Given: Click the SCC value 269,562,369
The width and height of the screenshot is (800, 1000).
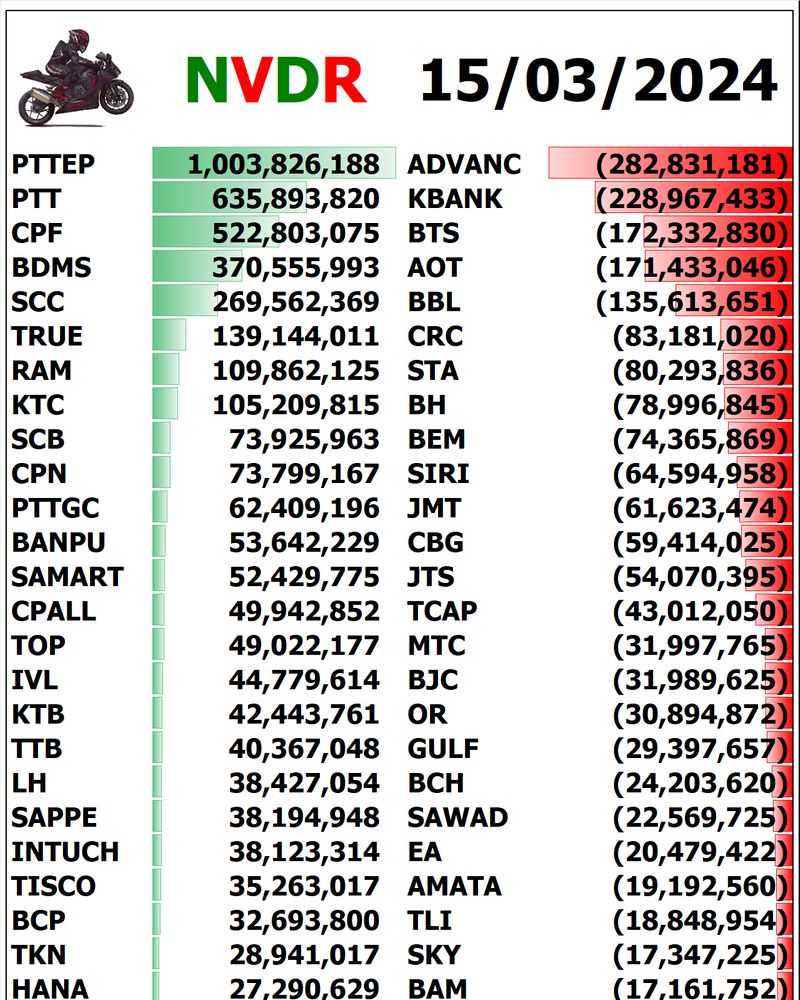Looking at the screenshot, I should pyautogui.click(x=295, y=302).
